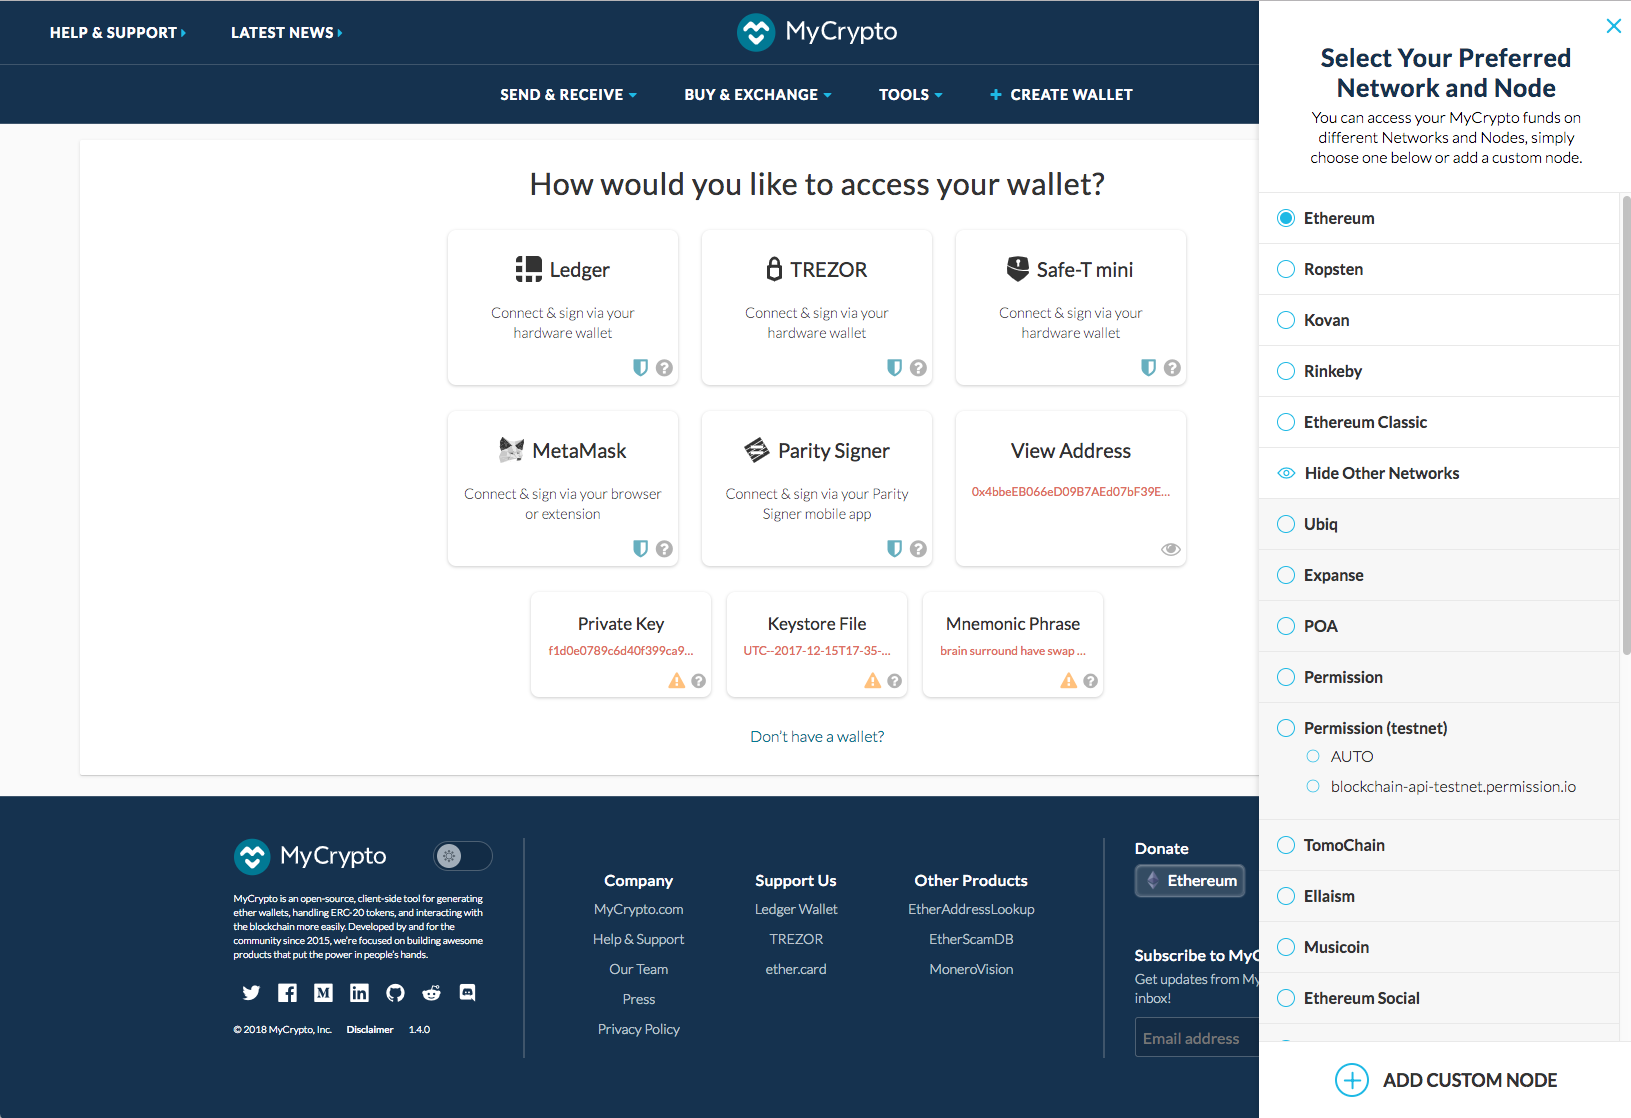Viewport: 1631px width, 1118px height.
Task: Click the Donate Ethereum button
Action: click(1190, 881)
